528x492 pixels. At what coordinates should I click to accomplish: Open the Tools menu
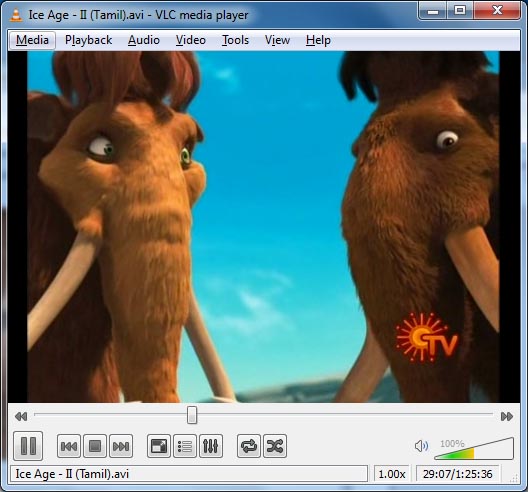(x=235, y=40)
